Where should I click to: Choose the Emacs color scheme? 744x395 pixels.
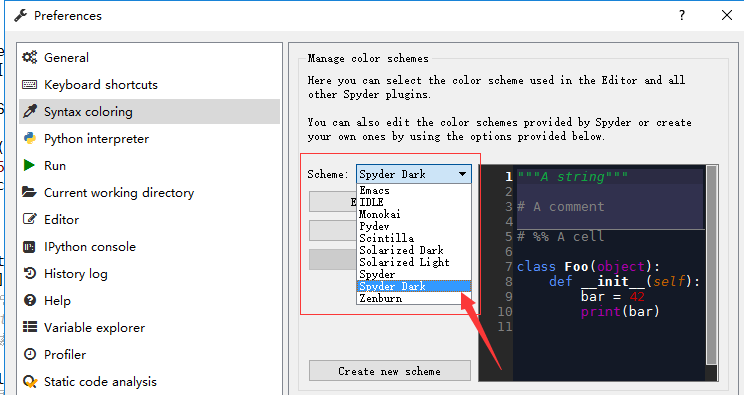414,190
